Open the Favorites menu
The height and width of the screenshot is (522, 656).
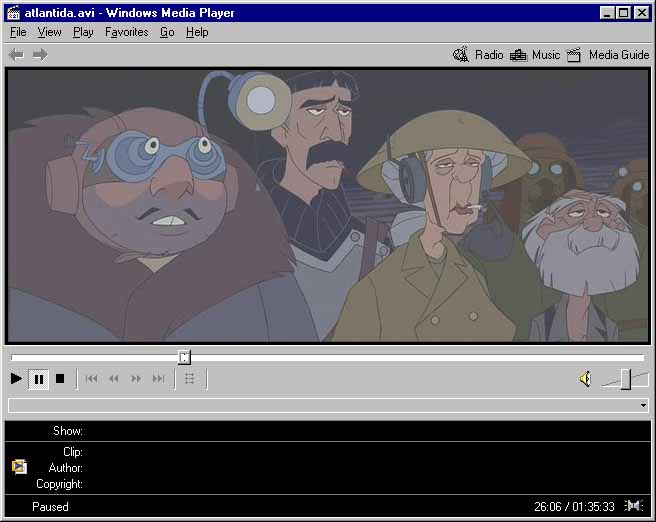click(x=126, y=32)
